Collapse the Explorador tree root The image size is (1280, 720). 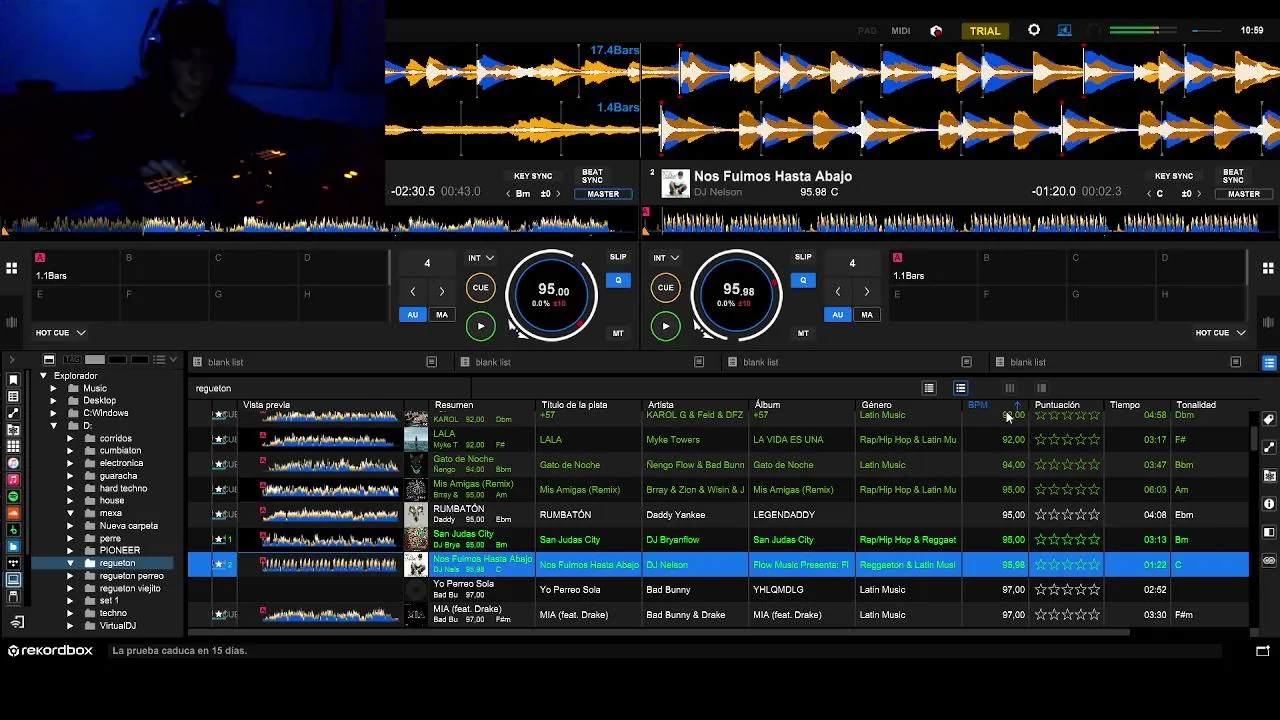pos(43,376)
